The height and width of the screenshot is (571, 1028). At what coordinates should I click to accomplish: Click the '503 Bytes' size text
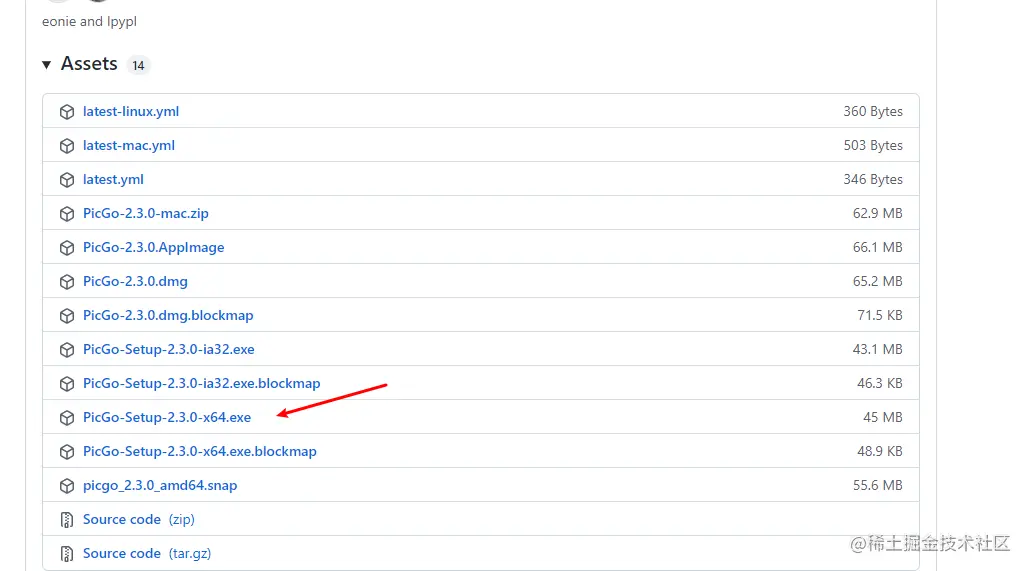point(873,146)
